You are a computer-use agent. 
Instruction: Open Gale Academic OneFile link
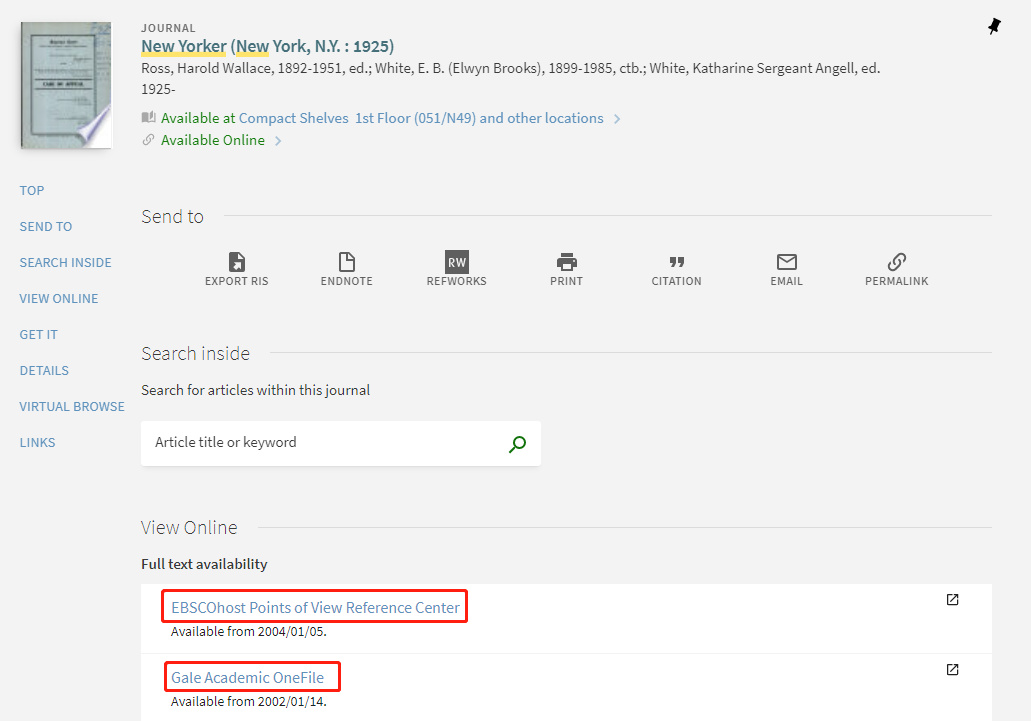coord(248,677)
